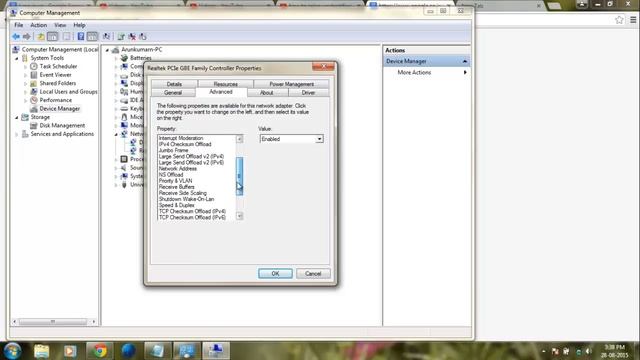Expand the Task Scheduler node
Image resolution: width=640 pixels, height=360 pixels.
(26, 67)
